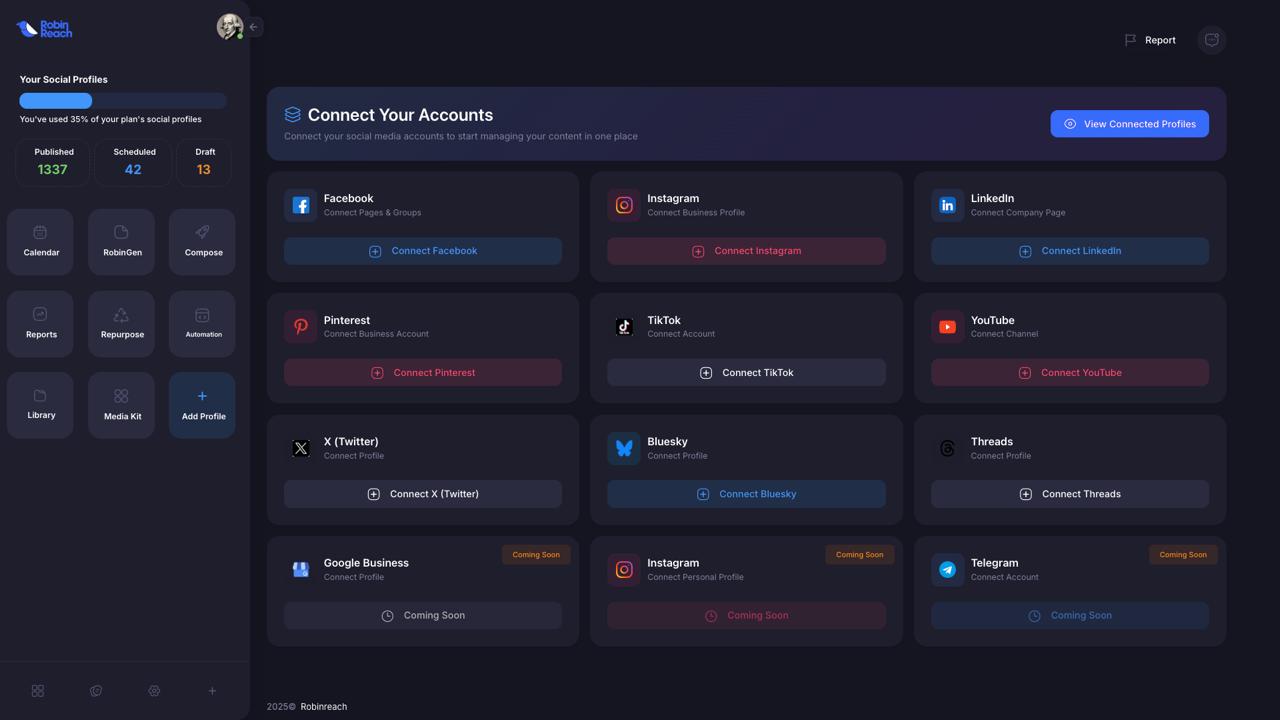Click the Connect Bluesky button
The height and width of the screenshot is (720, 1280).
click(x=747, y=494)
